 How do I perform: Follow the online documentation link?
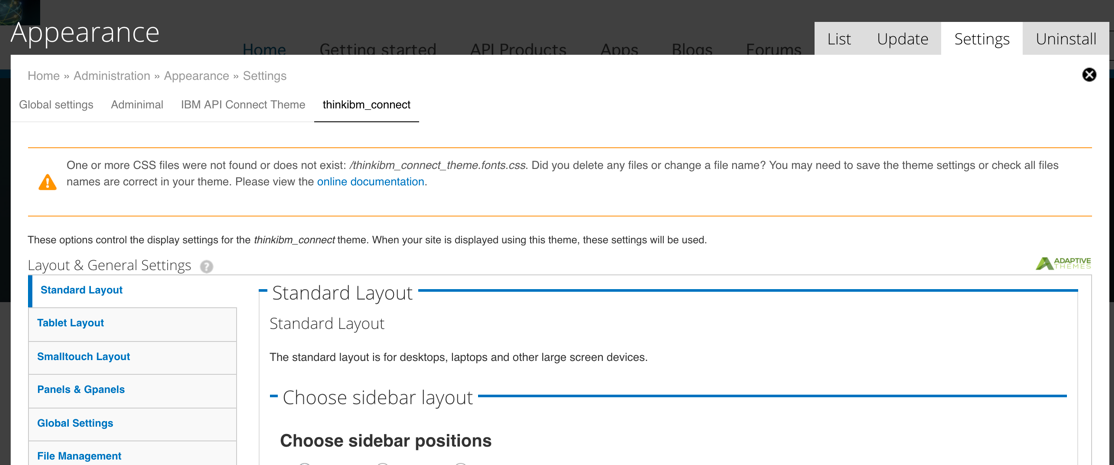click(372, 182)
